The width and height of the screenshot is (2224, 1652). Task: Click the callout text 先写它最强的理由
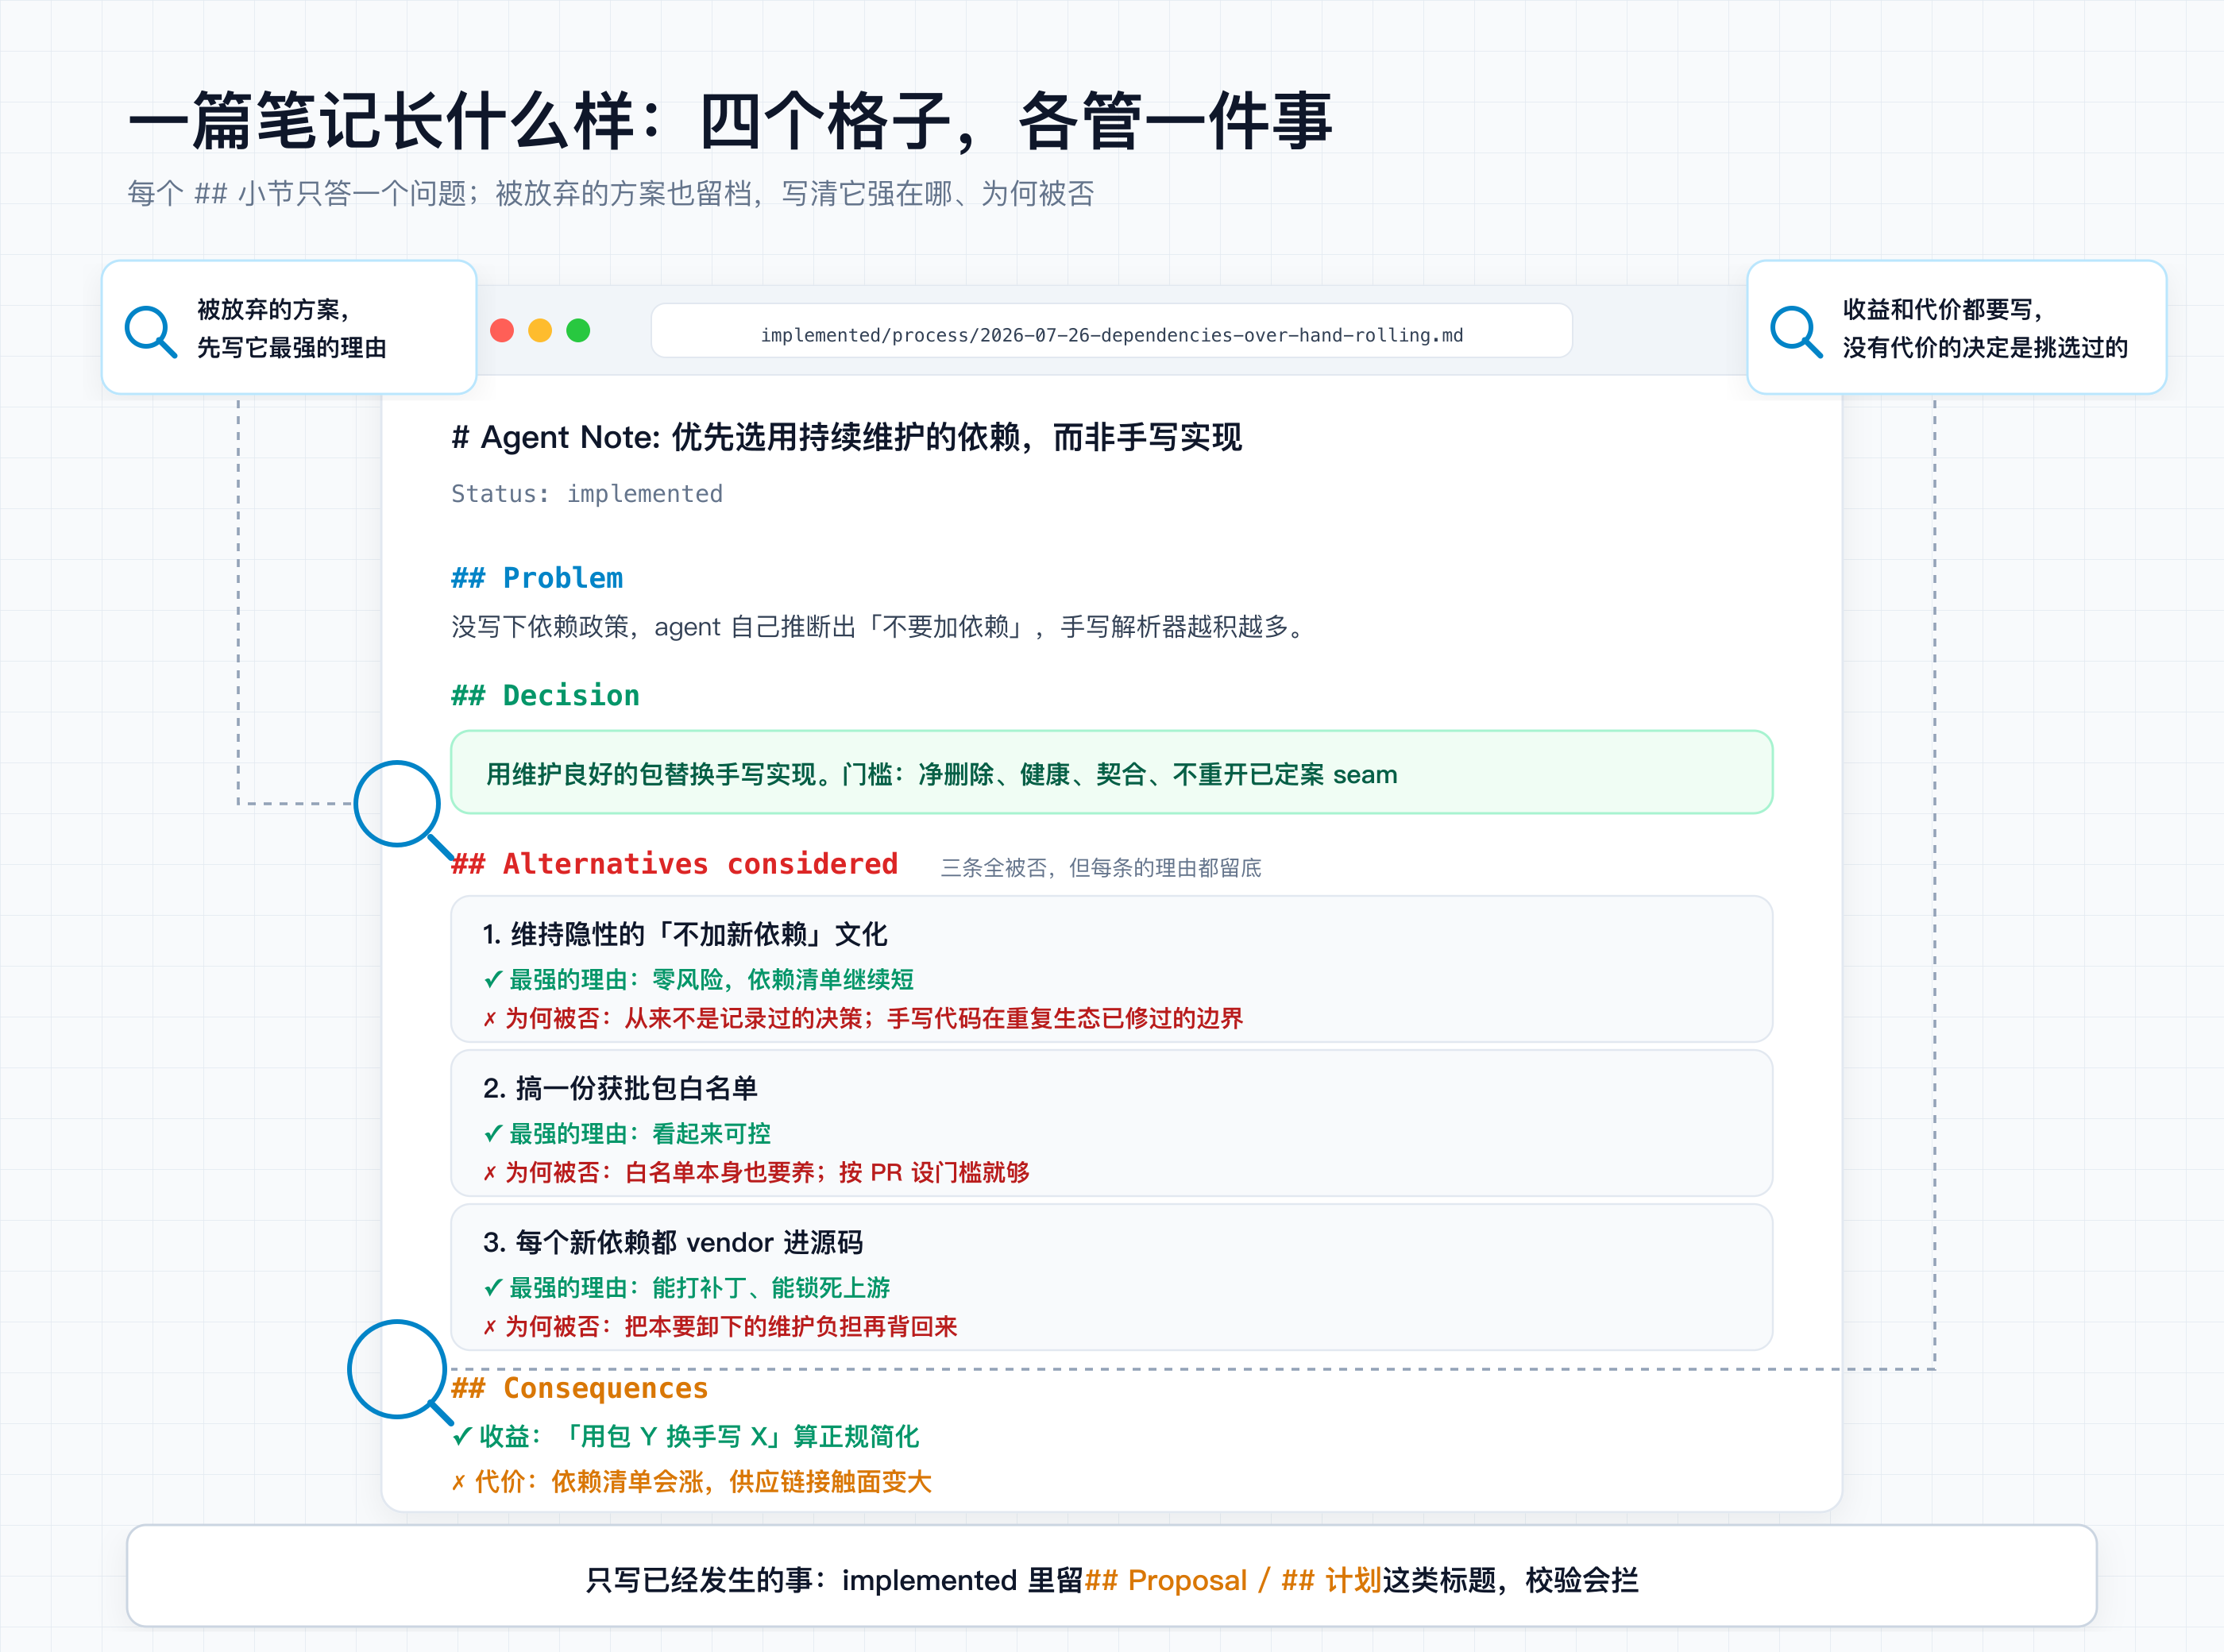(x=291, y=347)
